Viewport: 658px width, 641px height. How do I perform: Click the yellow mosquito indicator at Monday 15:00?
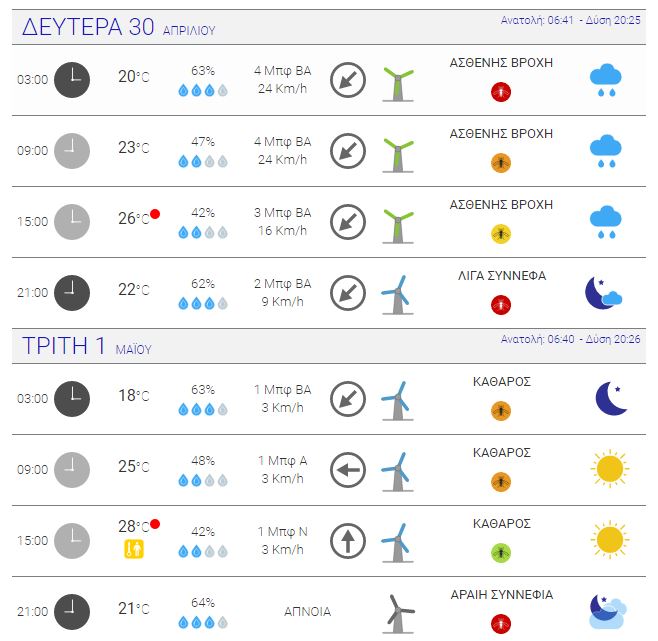point(501,233)
